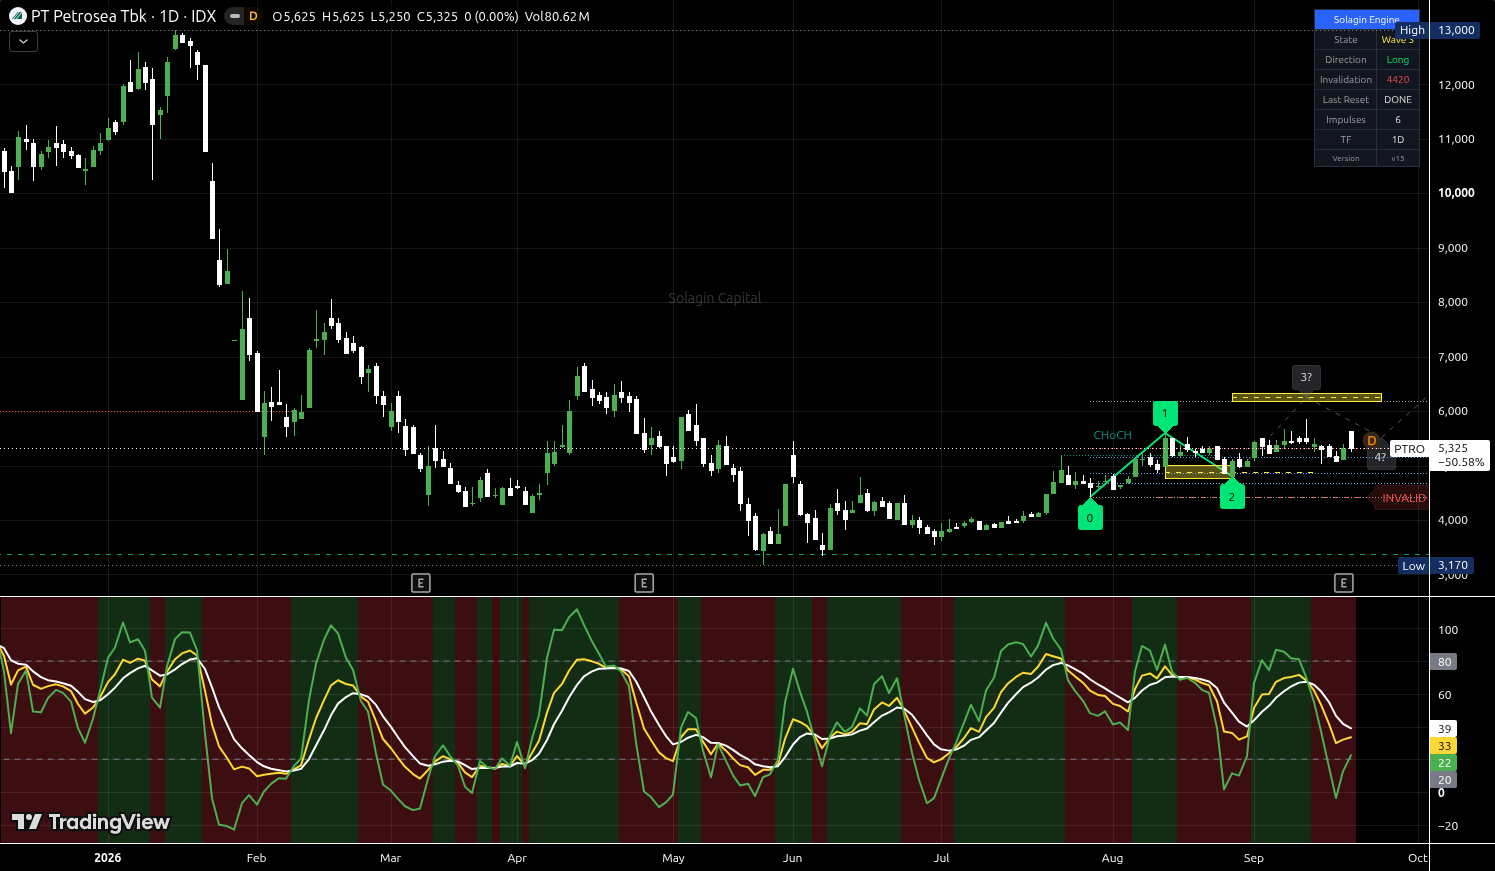Click the High 13,000 price label

[x=1437, y=30]
